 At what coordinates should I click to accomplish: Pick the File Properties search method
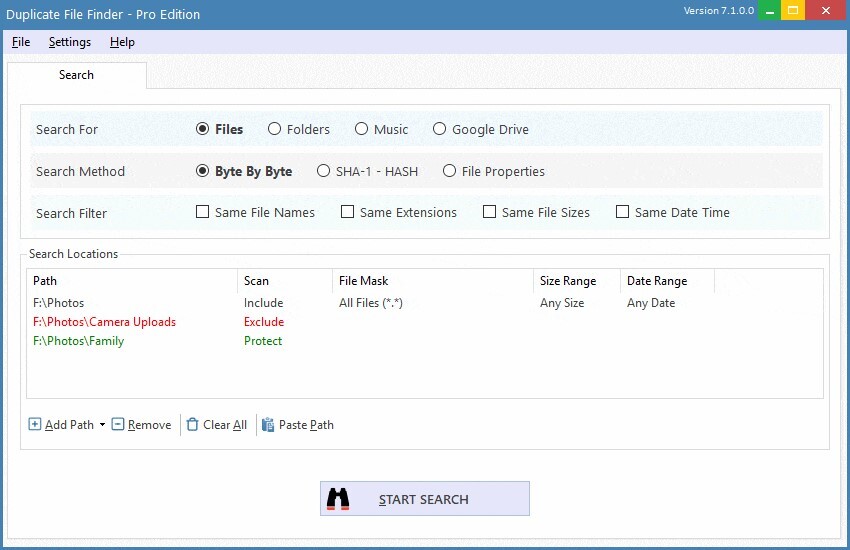(450, 171)
